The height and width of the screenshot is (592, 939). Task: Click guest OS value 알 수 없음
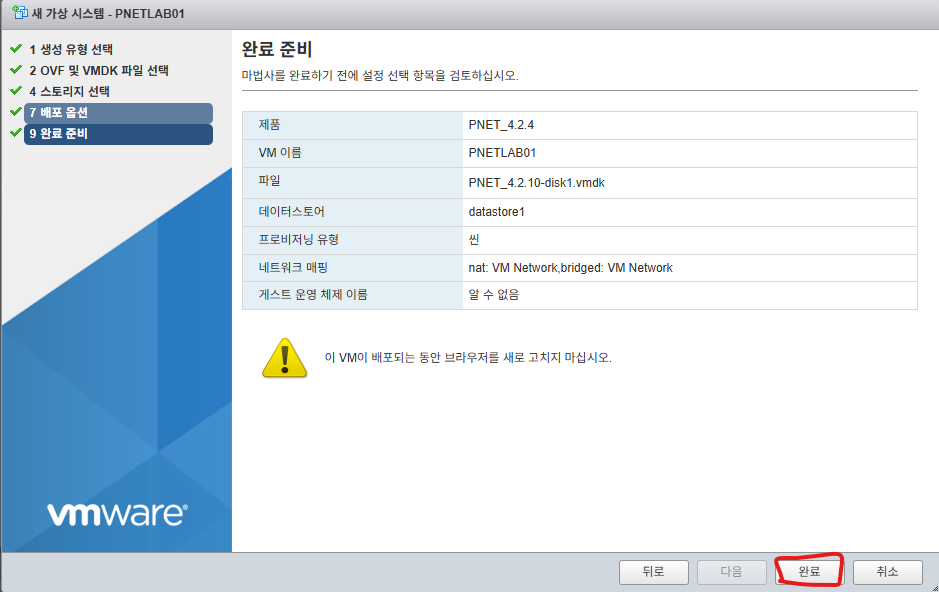(494, 295)
